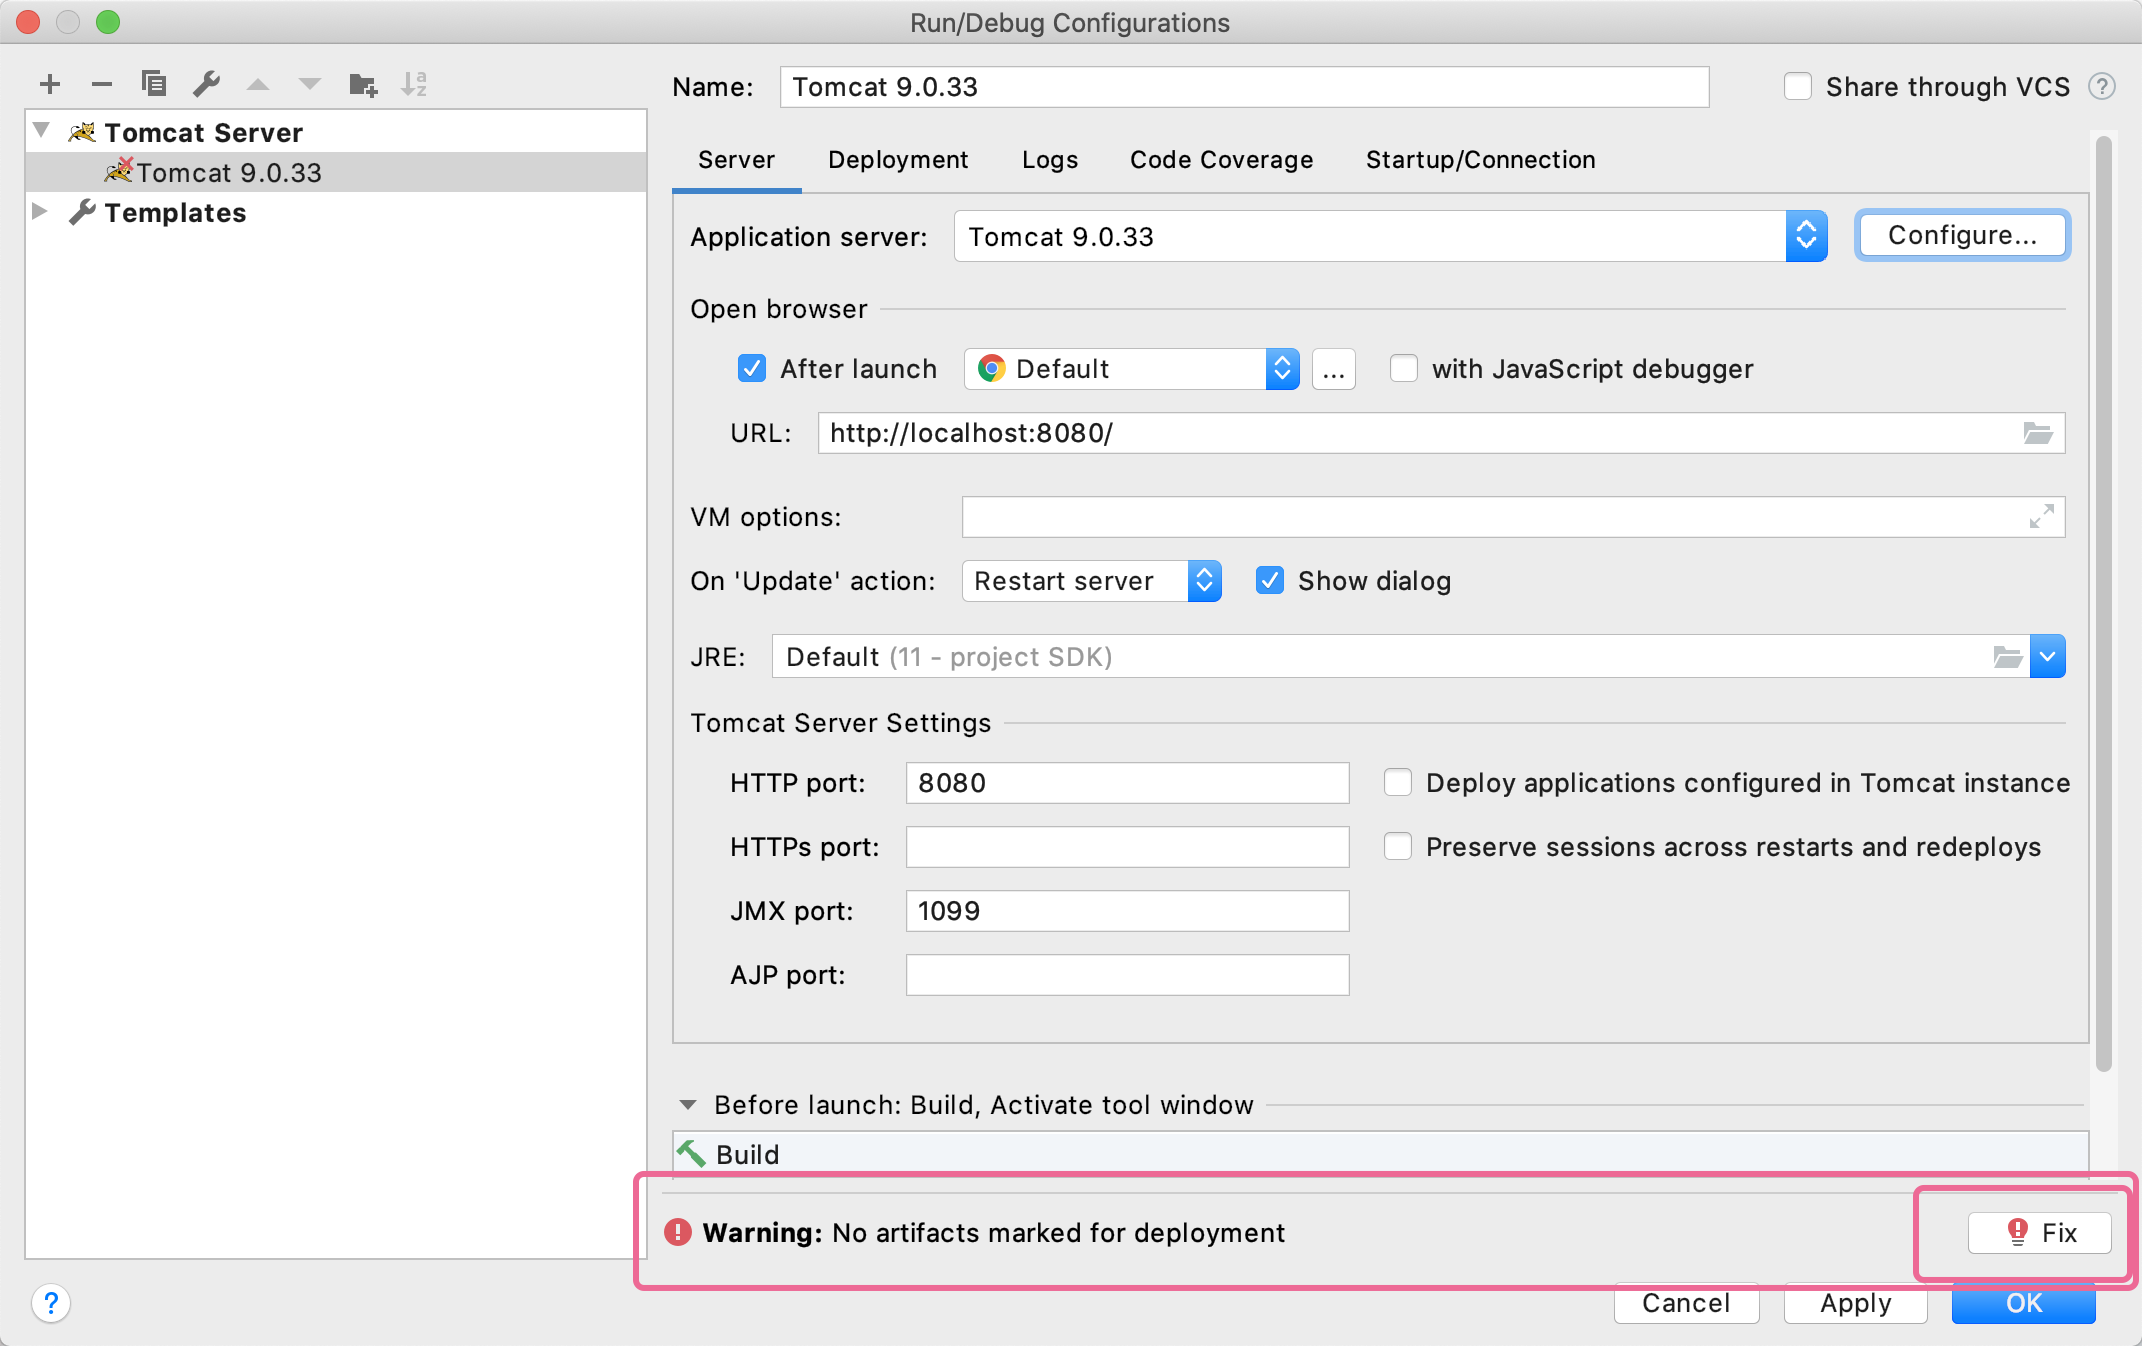Open Application server dropdown

(x=1390, y=237)
